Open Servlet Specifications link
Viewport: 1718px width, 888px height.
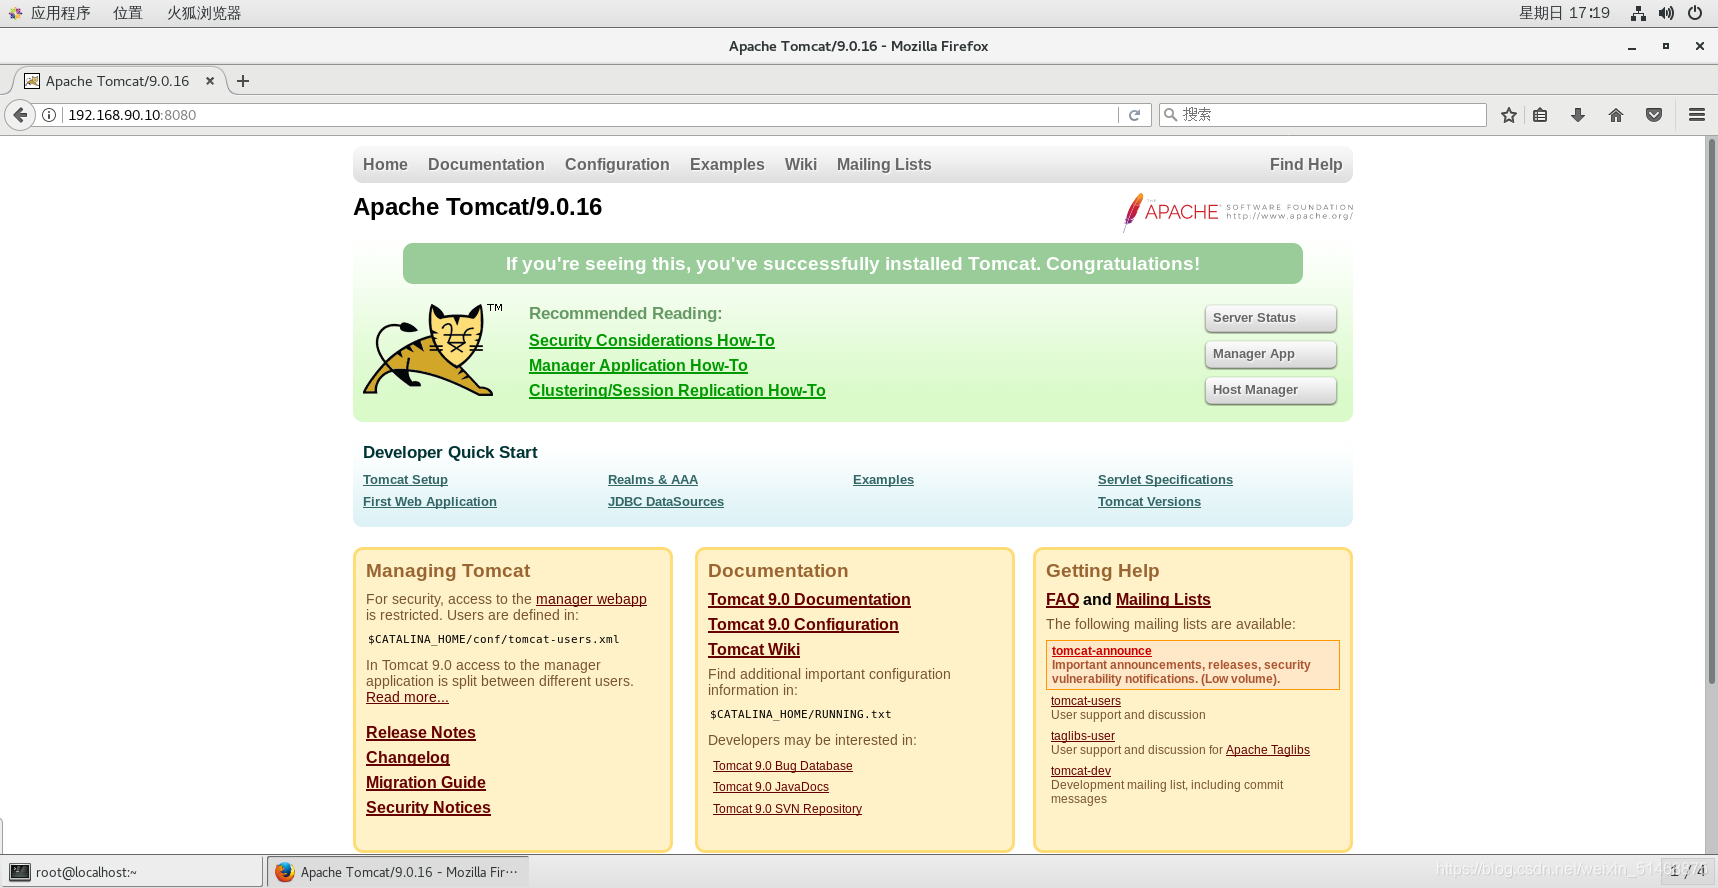[x=1165, y=480]
